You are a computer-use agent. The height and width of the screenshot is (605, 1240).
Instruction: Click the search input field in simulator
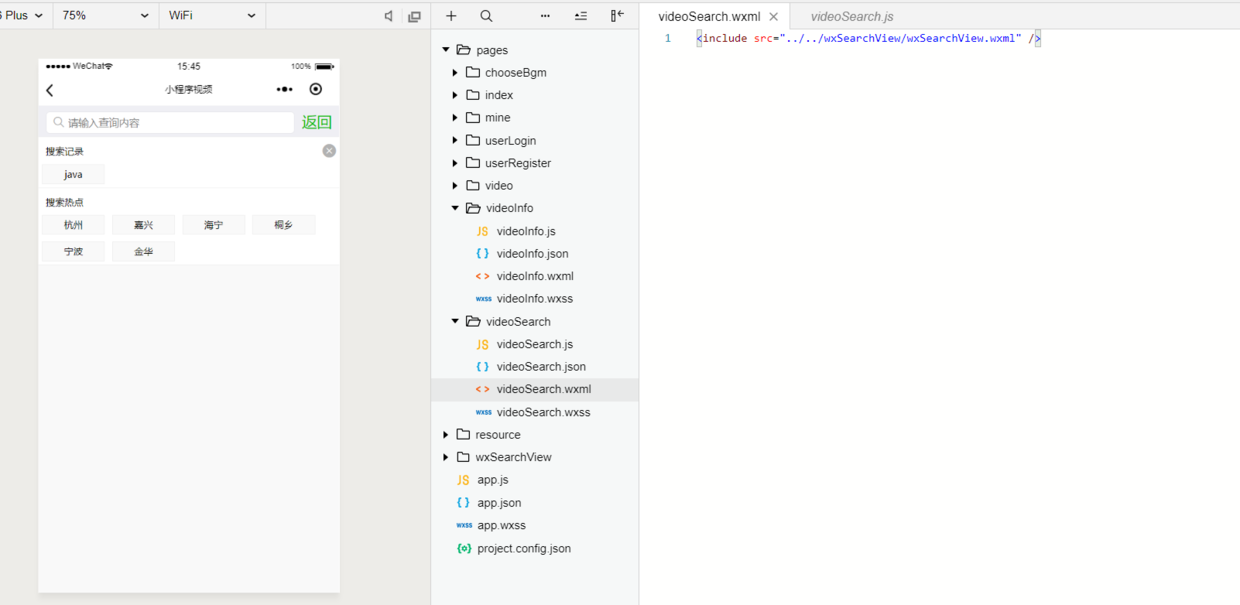point(170,122)
